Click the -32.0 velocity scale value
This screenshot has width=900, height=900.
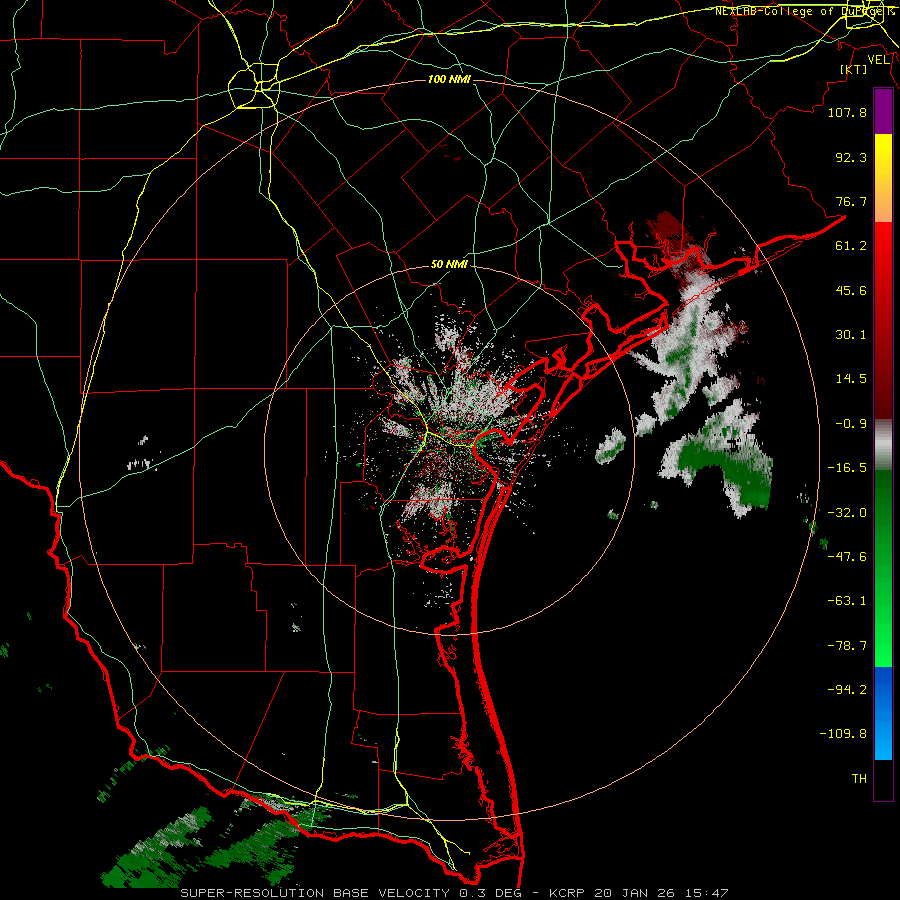847,513
